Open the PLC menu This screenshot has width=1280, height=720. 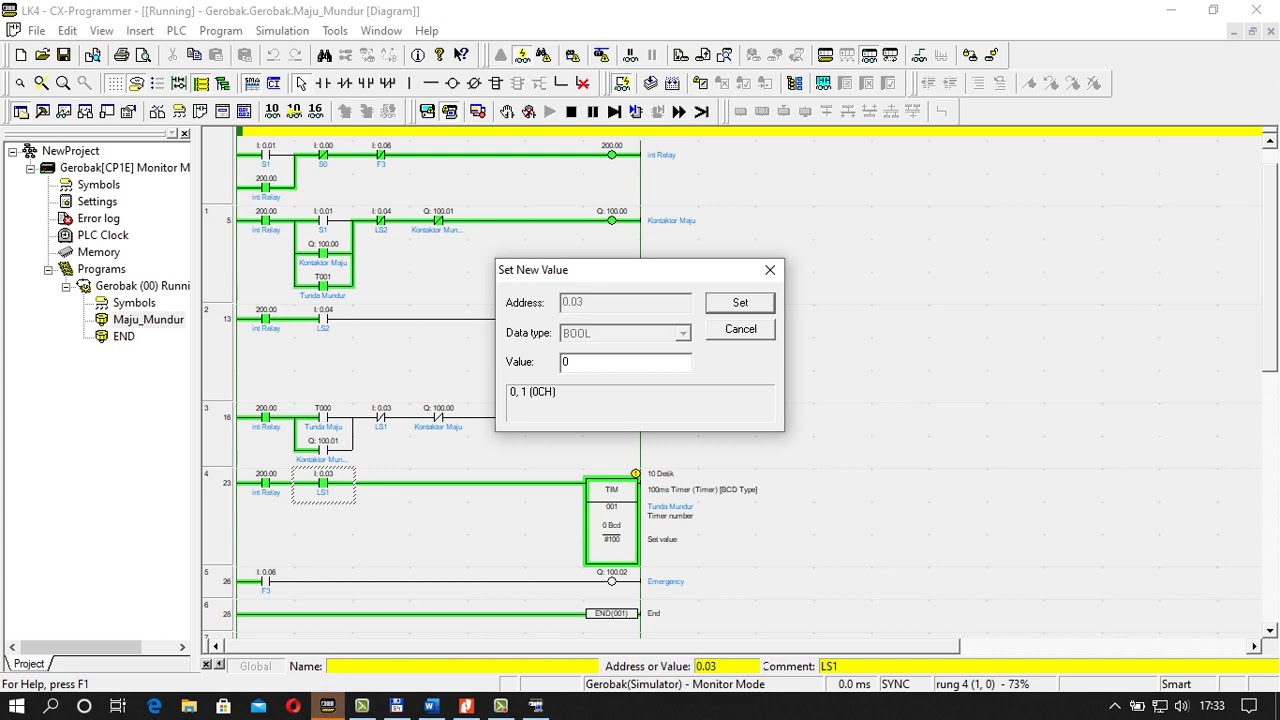coord(176,31)
